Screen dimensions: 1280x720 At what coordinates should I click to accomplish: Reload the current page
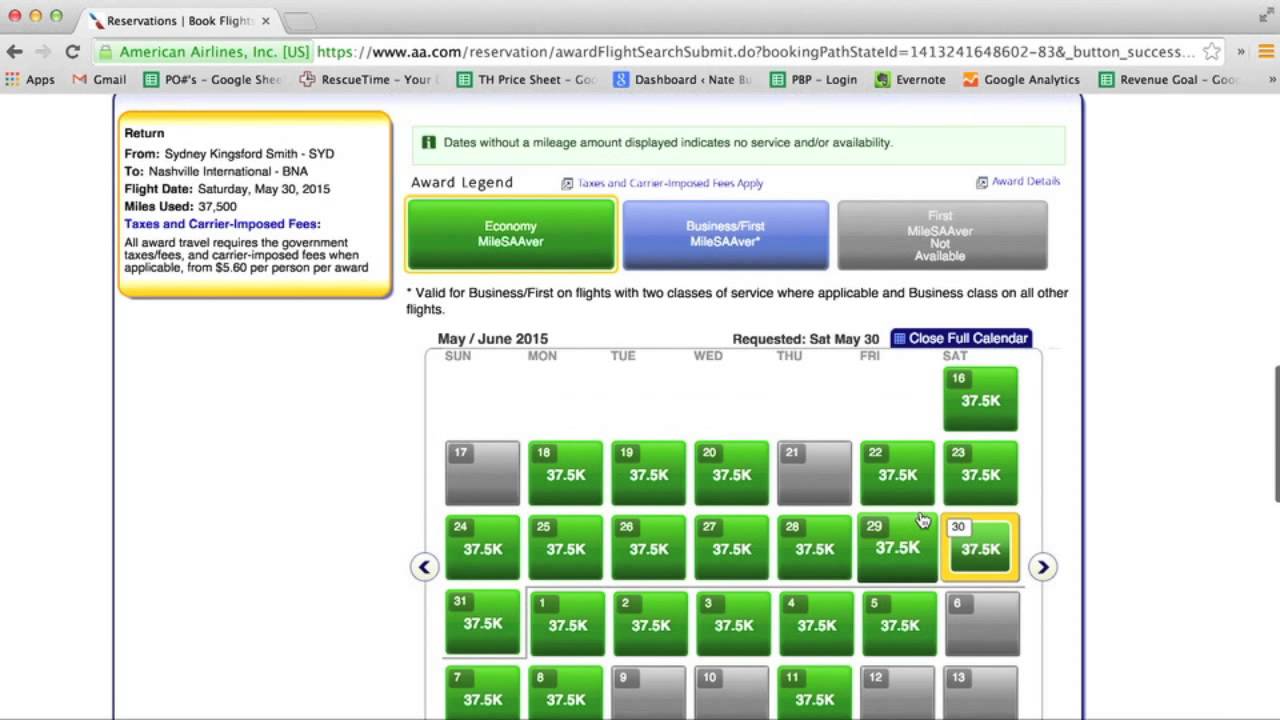click(x=72, y=52)
